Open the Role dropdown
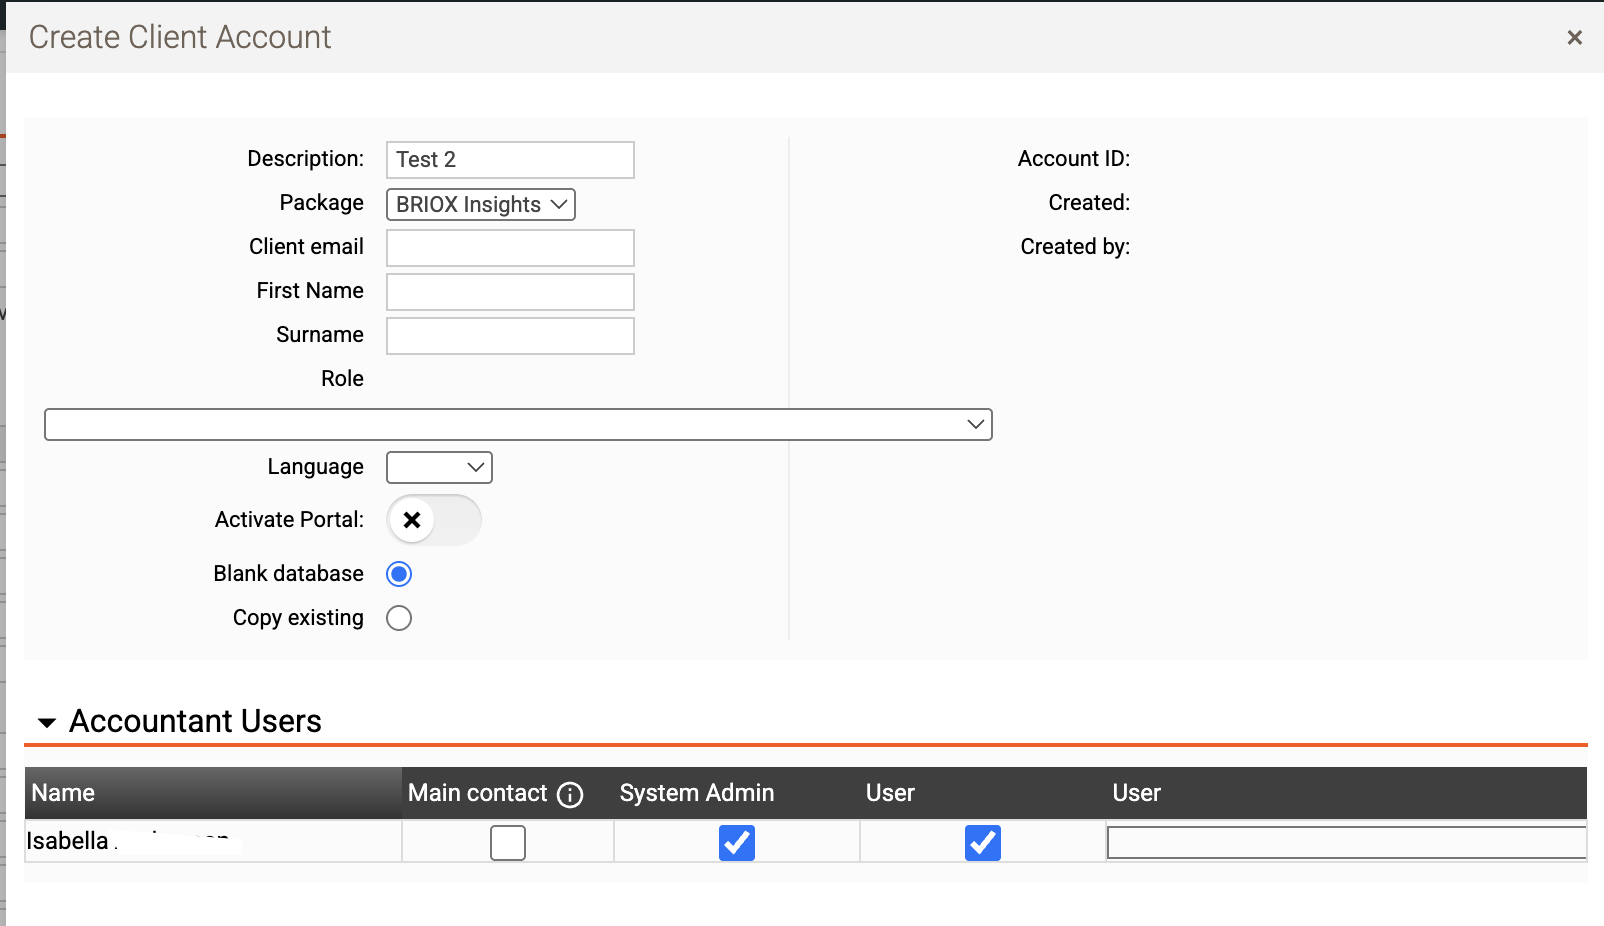 [518, 424]
